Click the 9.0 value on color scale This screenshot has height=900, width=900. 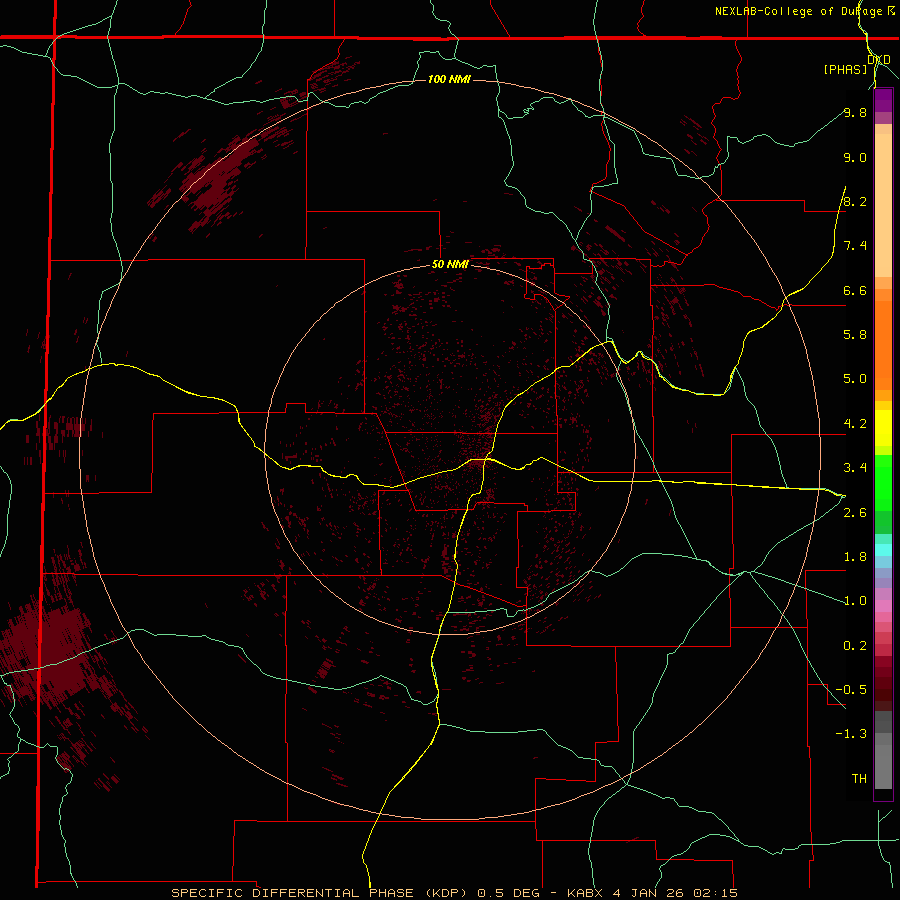[x=855, y=158]
